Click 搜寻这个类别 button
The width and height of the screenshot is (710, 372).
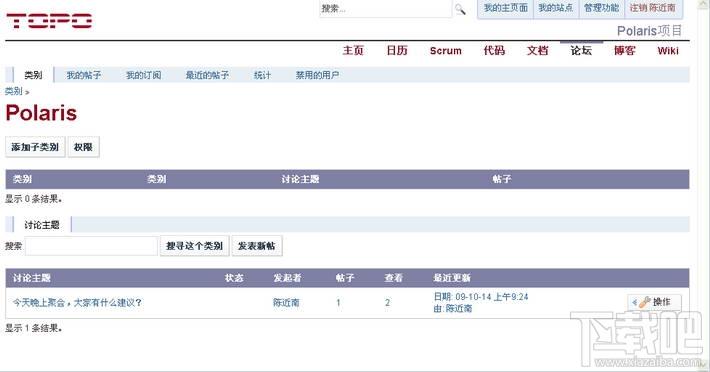[x=194, y=246]
